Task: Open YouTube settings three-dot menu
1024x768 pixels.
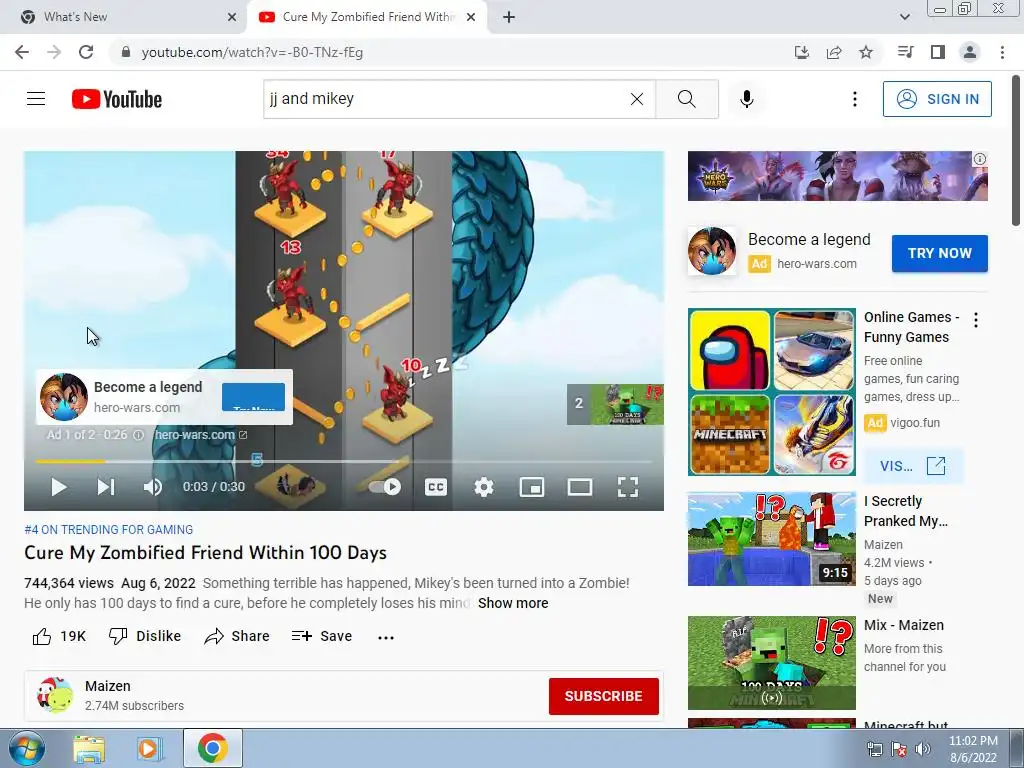Action: point(854,99)
